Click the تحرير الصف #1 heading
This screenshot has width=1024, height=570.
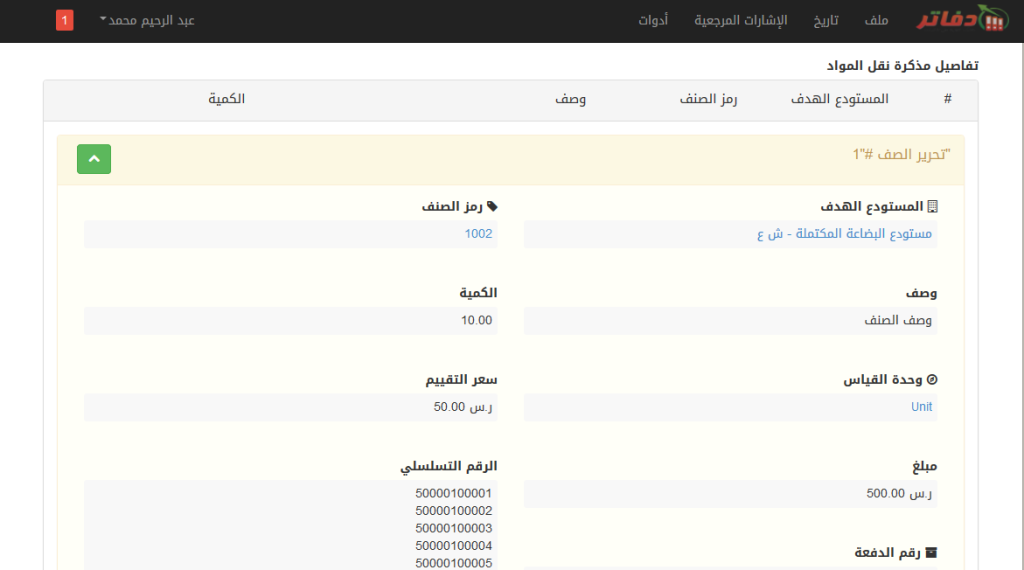(x=901, y=155)
